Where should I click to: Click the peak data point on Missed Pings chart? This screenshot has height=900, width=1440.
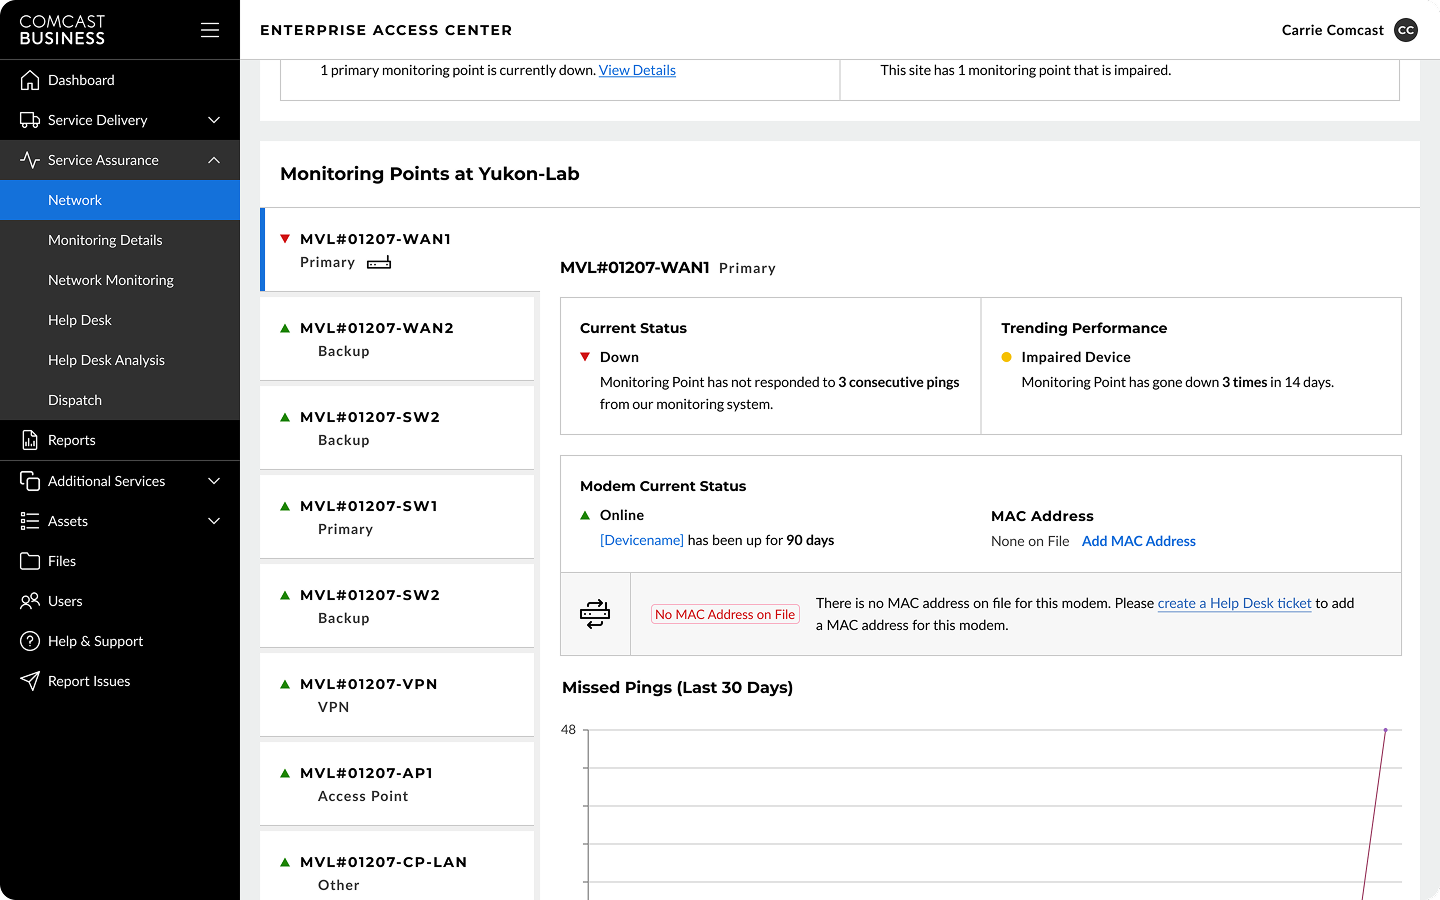click(x=1385, y=730)
